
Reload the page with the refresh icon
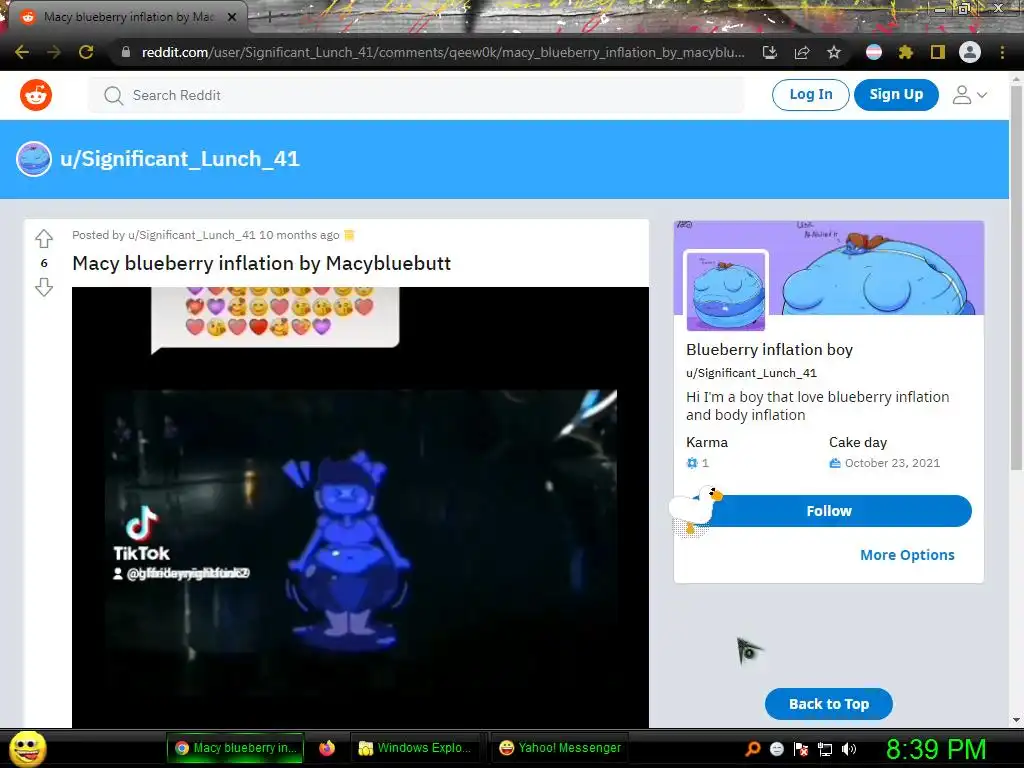[x=86, y=52]
